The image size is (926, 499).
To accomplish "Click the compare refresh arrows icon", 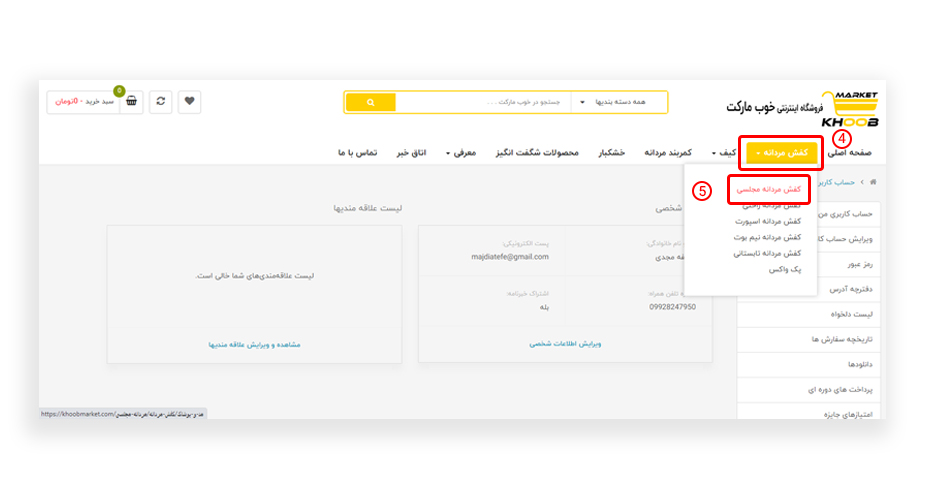I will click(x=161, y=101).
